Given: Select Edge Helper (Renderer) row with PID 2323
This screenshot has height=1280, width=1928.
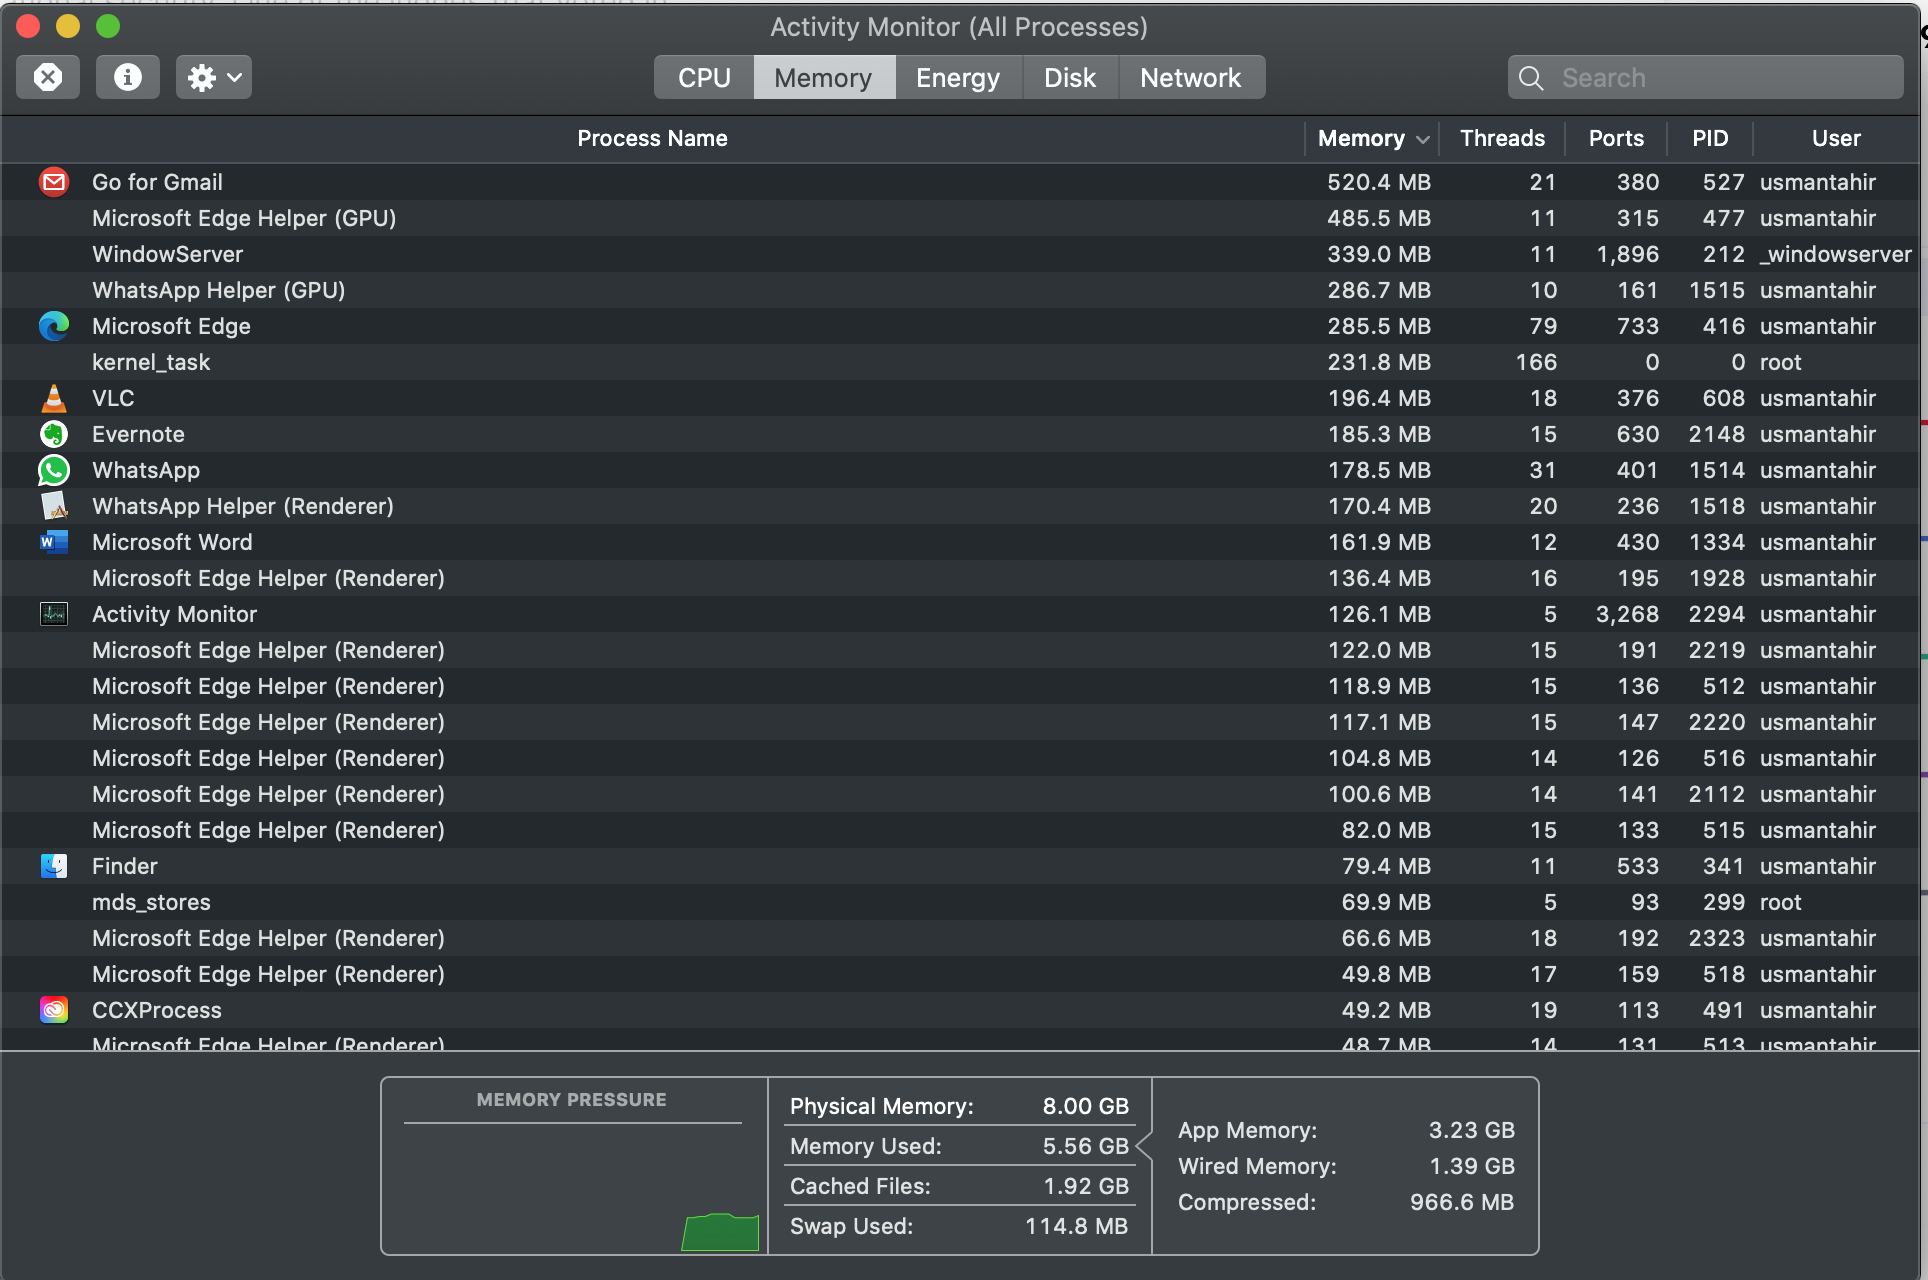Looking at the screenshot, I should (960, 938).
